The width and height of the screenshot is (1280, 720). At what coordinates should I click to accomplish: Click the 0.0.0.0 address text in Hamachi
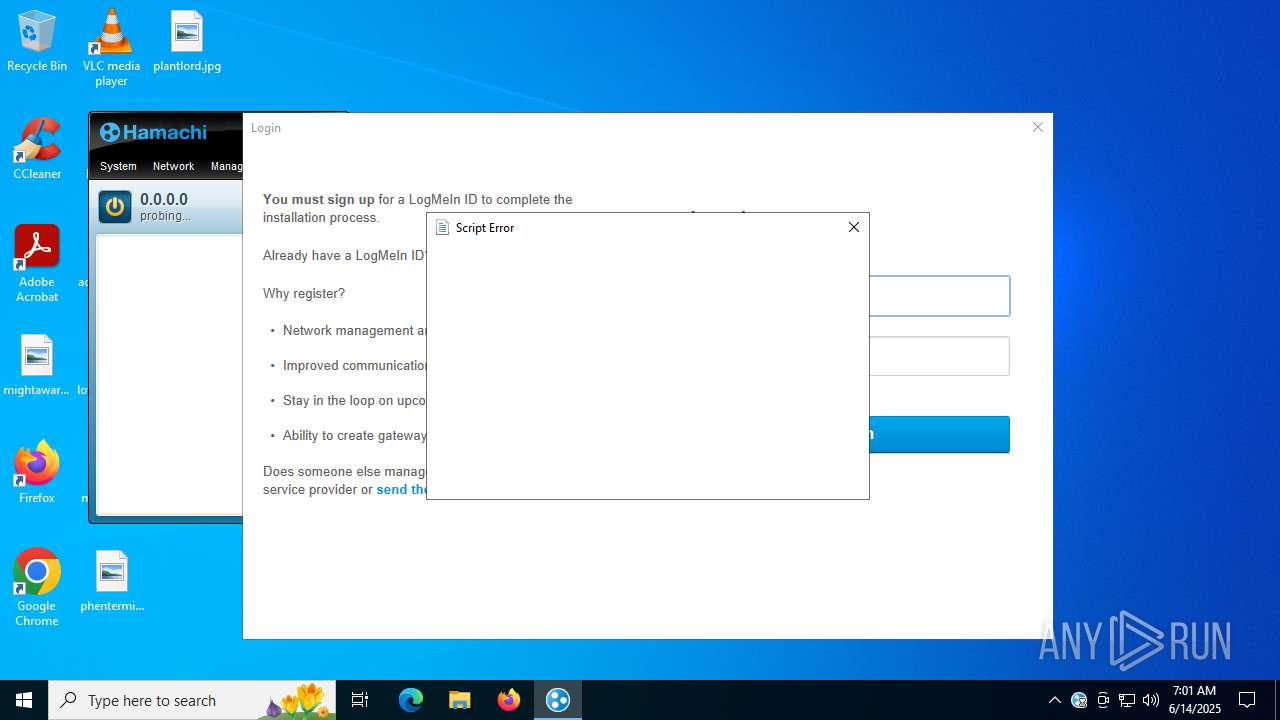tap(164, 199)
